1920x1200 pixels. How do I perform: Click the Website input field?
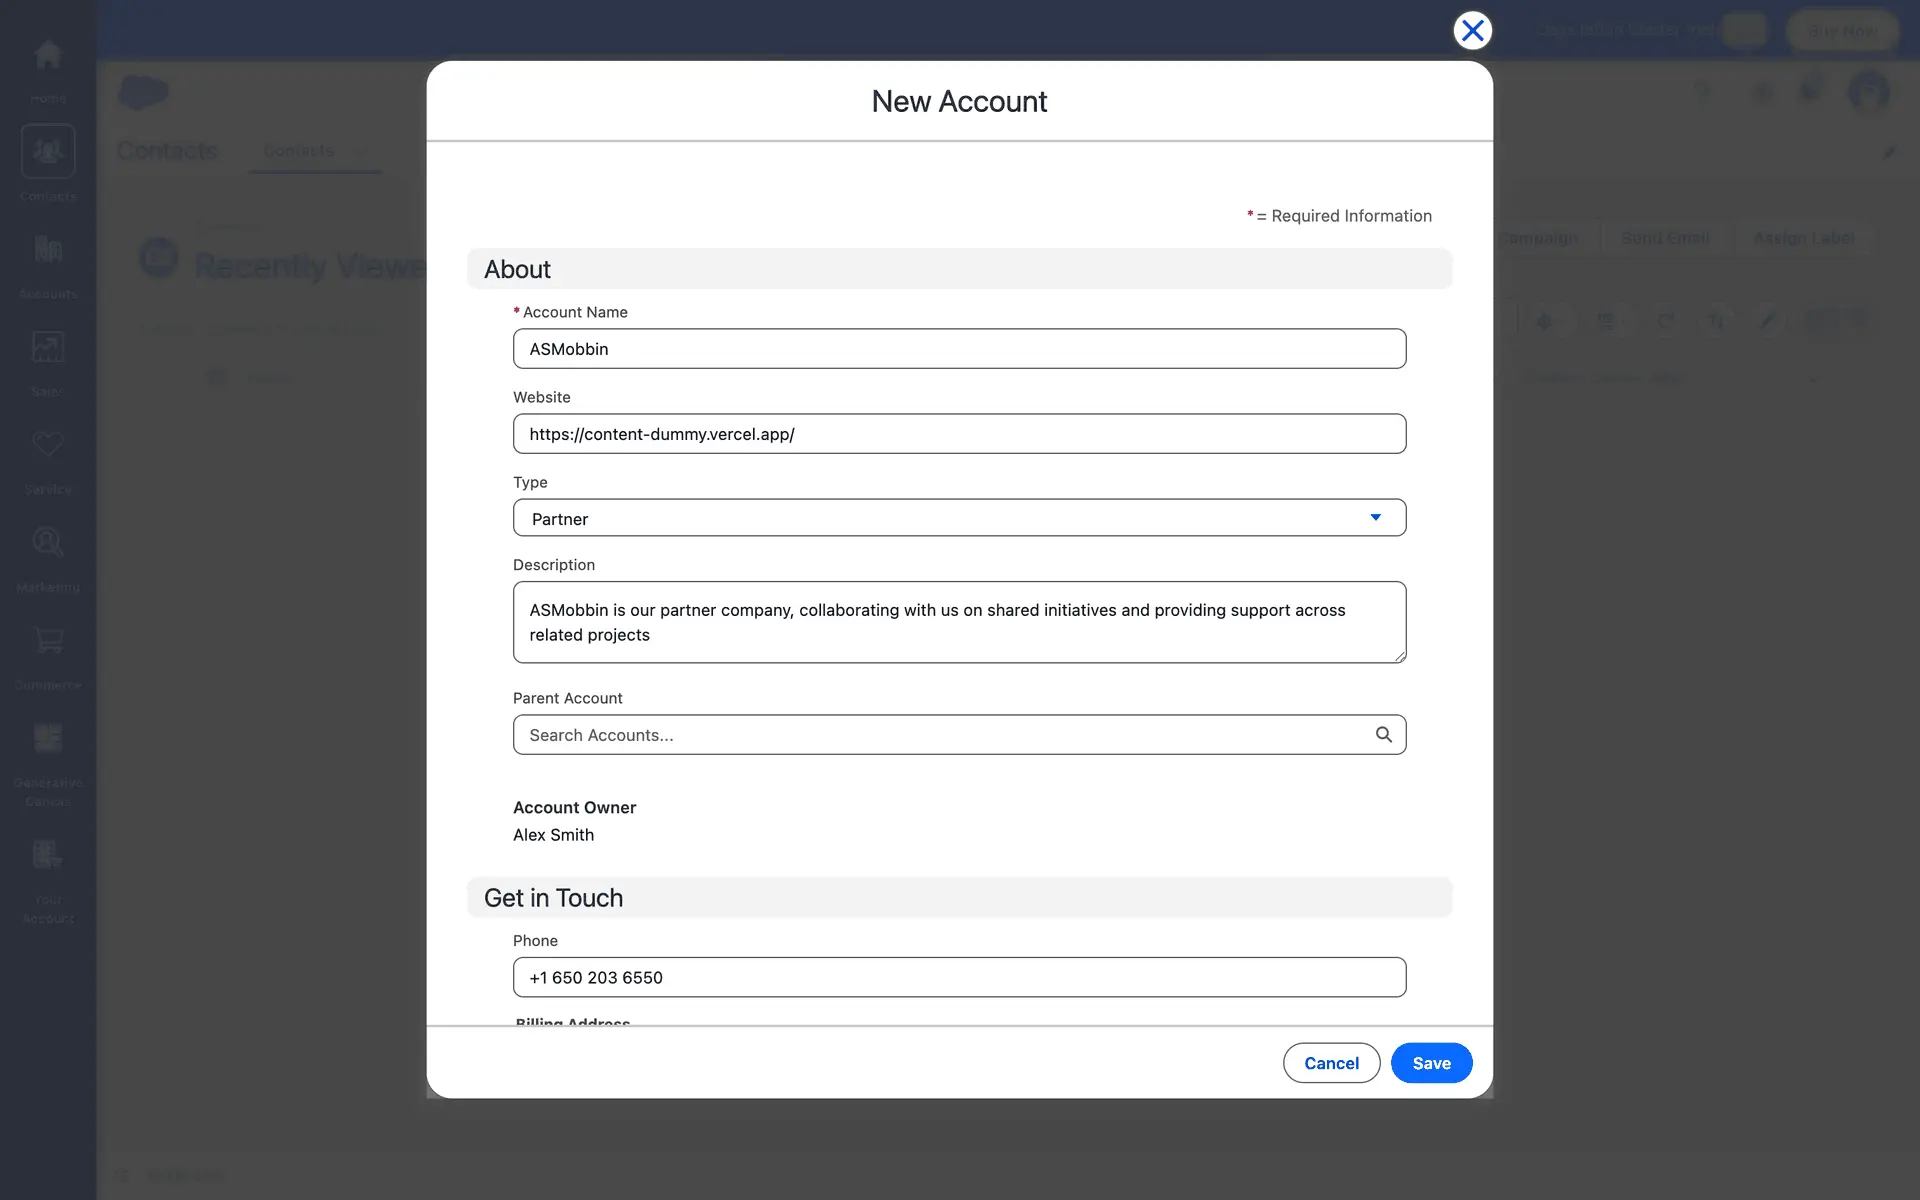(958, 434)
